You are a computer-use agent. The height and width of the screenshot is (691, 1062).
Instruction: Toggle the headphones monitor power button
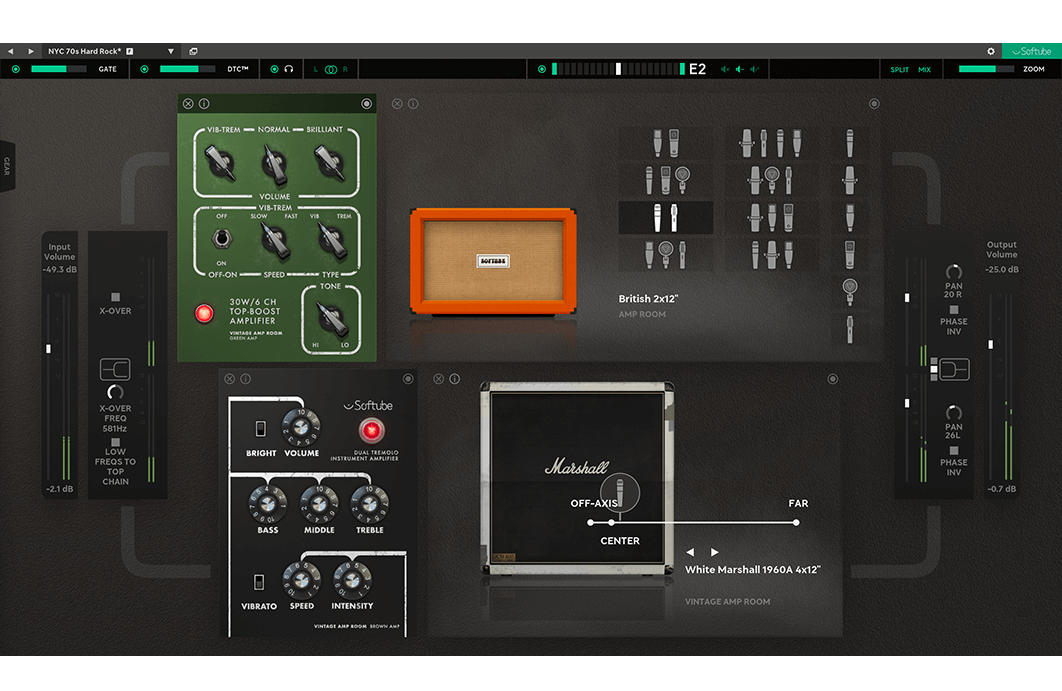click(274, 69)
